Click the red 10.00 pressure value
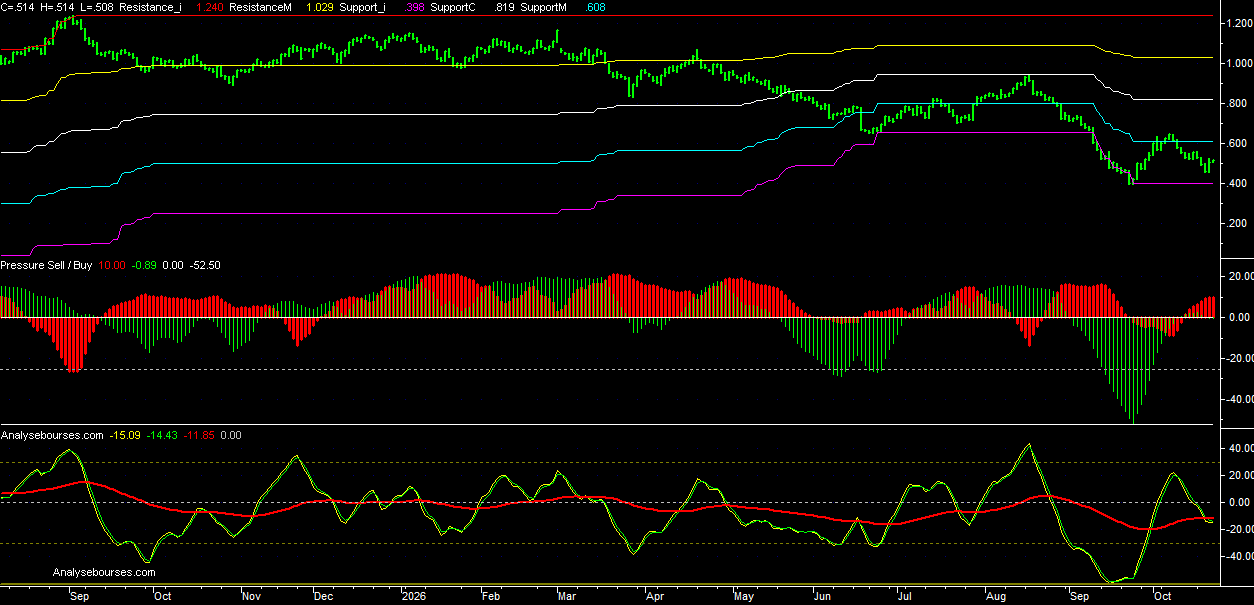 [113, 265]
